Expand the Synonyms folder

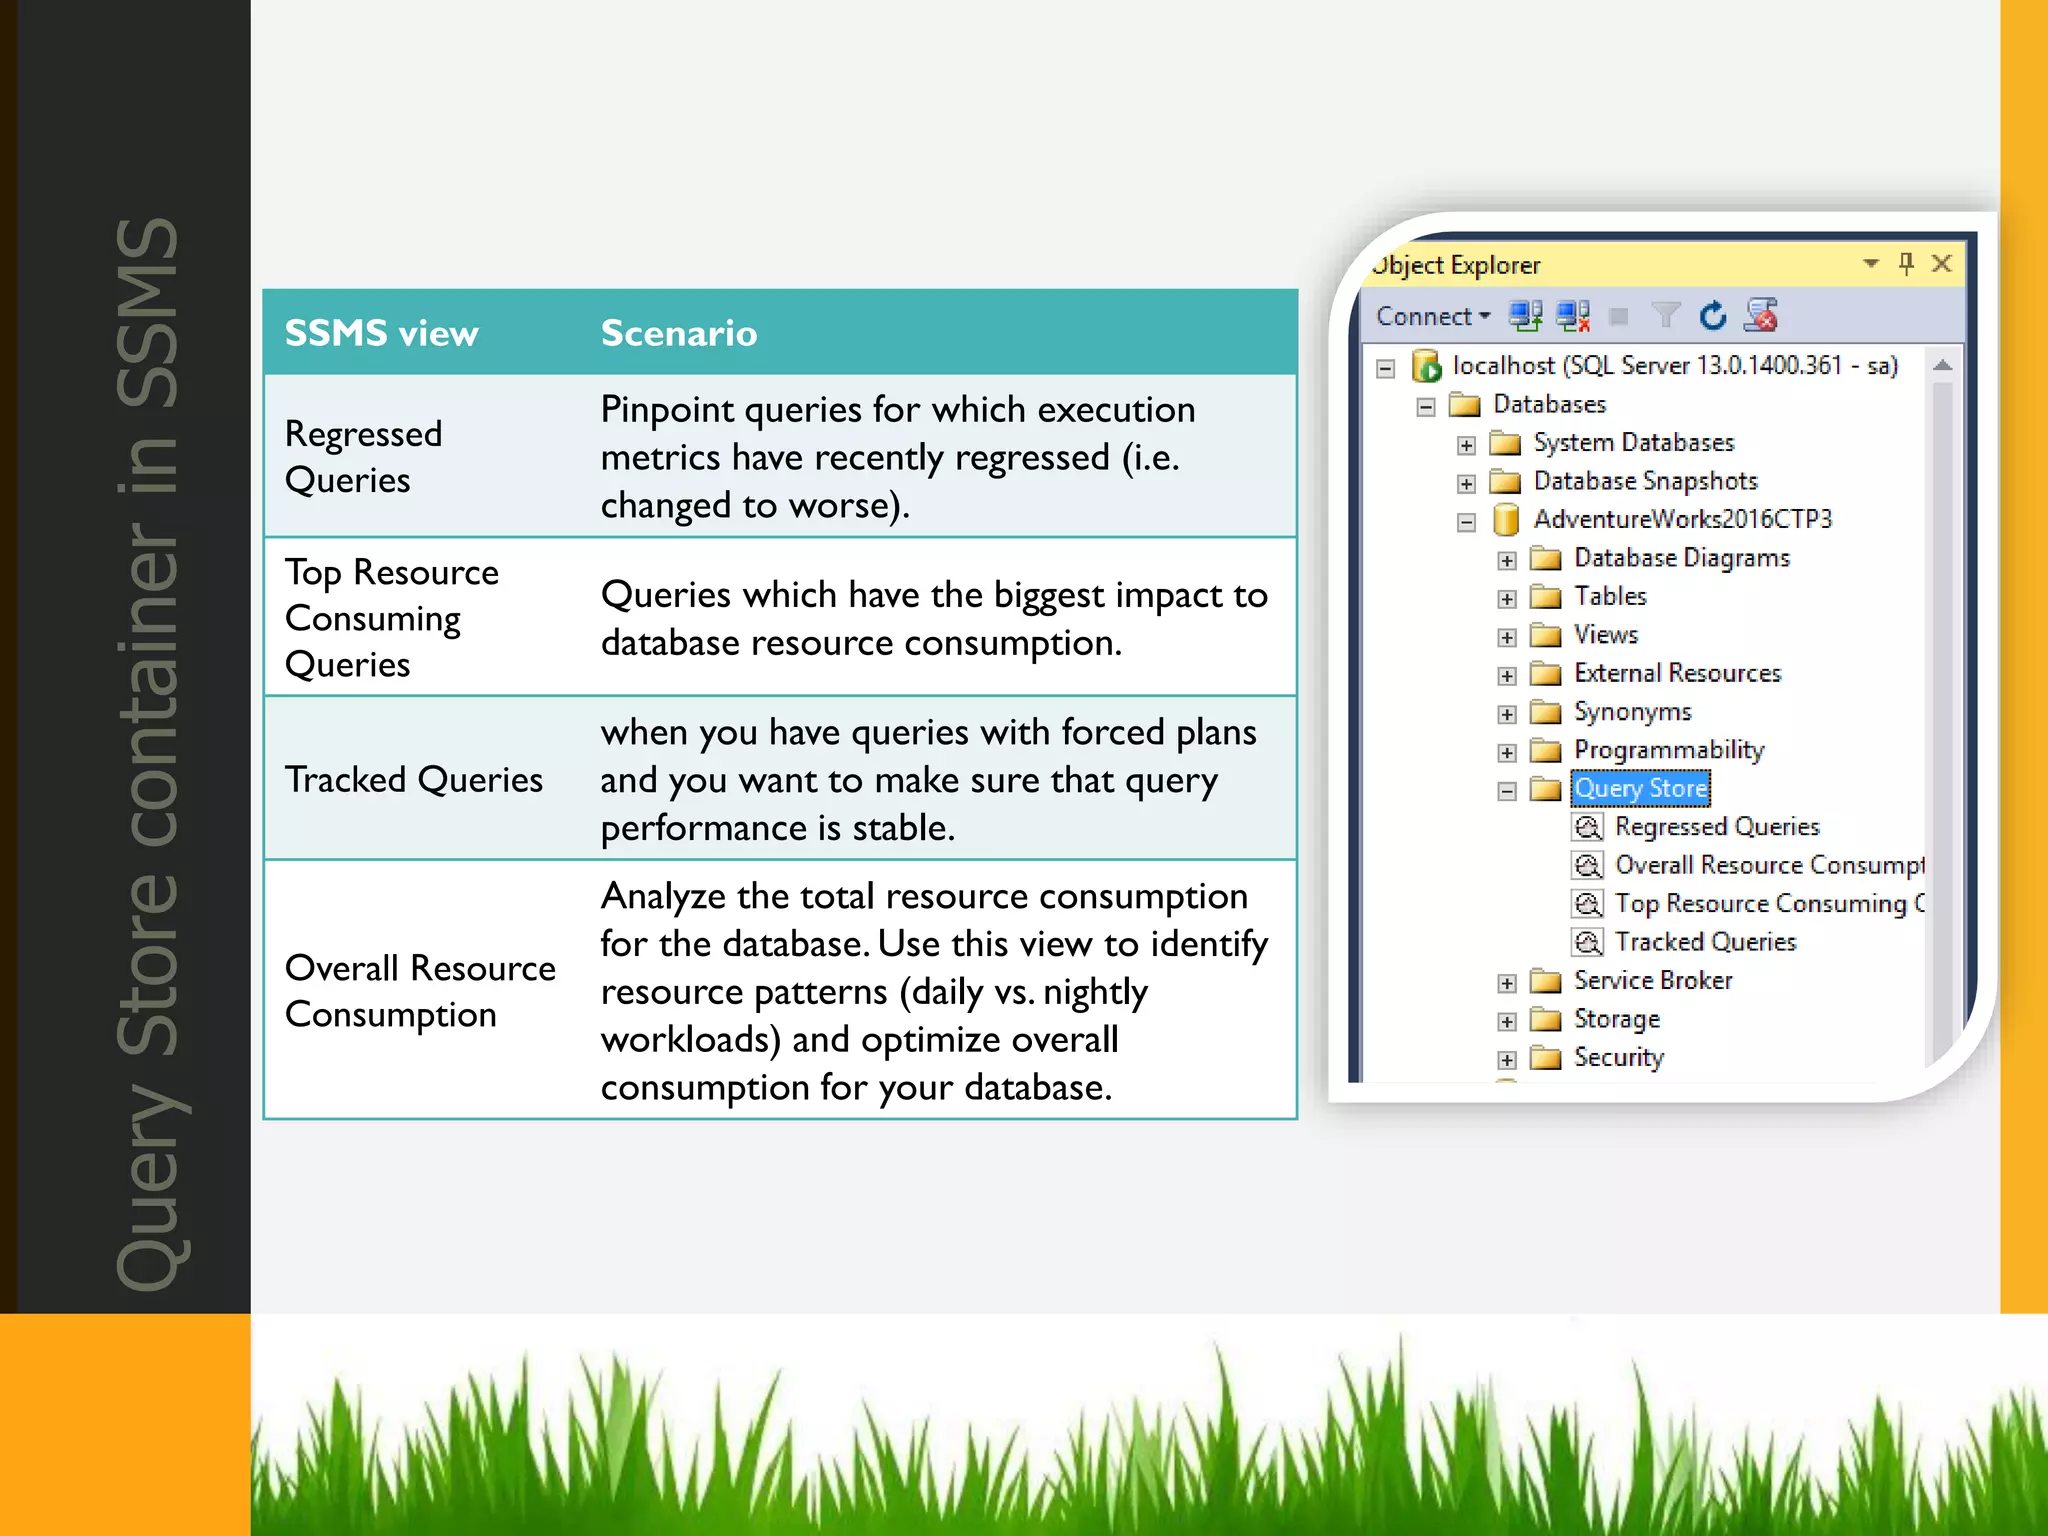1507,714
